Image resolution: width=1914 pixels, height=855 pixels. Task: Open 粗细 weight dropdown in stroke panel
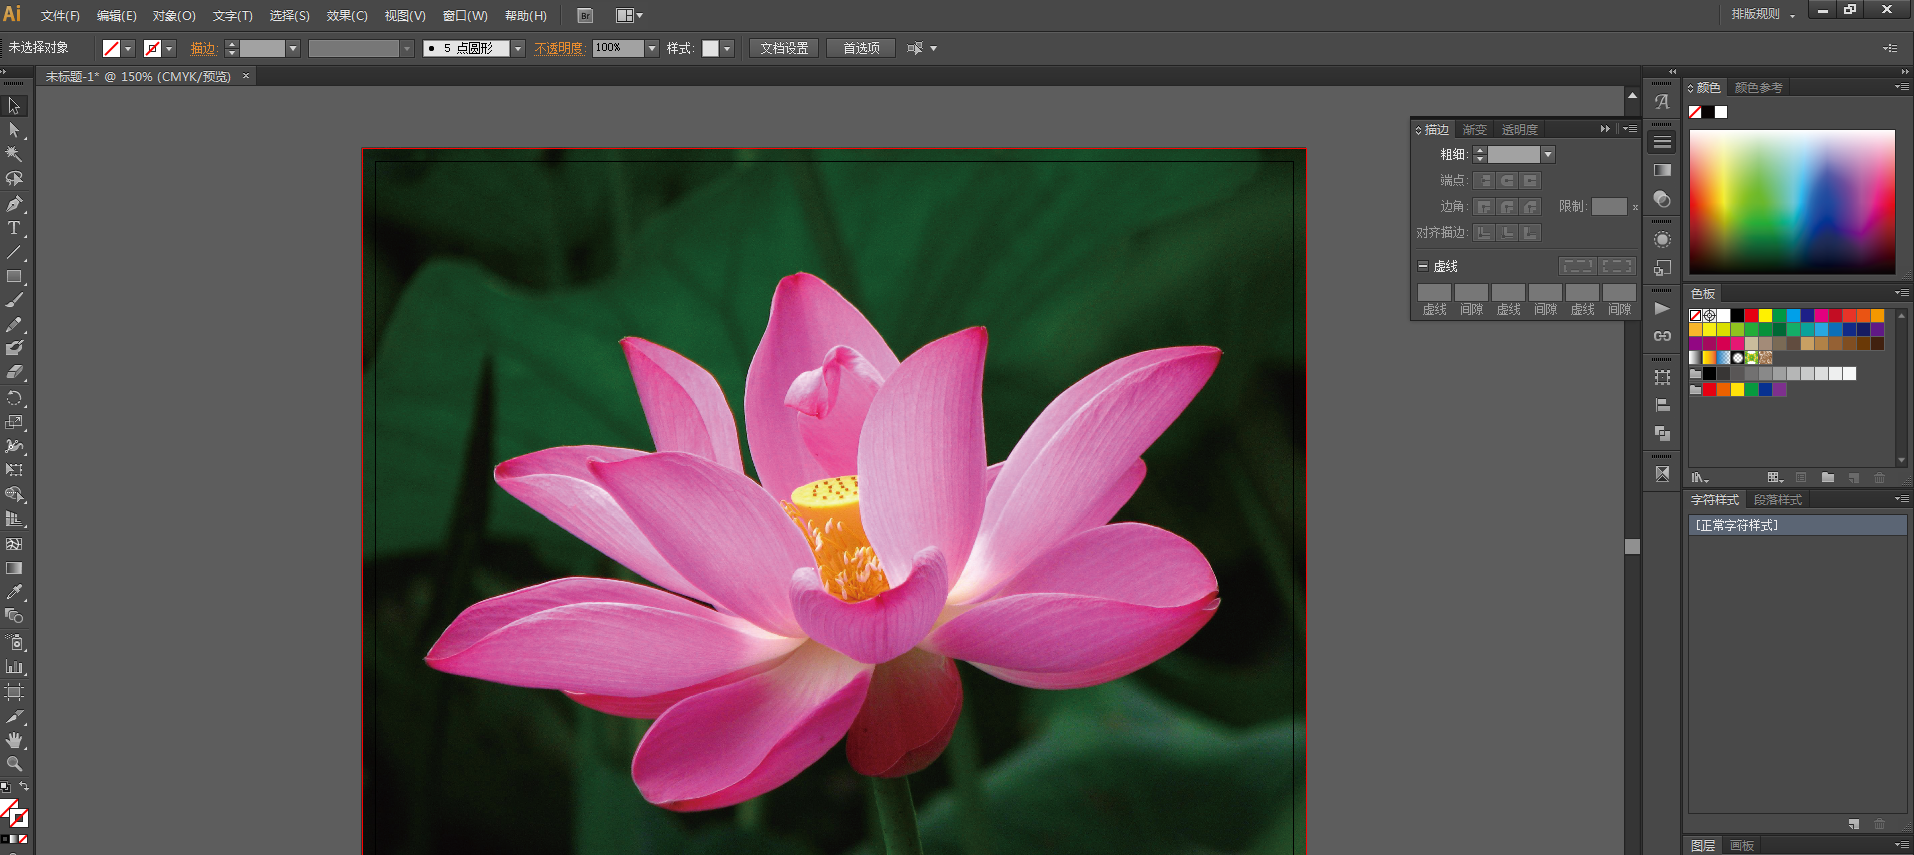[1548, 154]
